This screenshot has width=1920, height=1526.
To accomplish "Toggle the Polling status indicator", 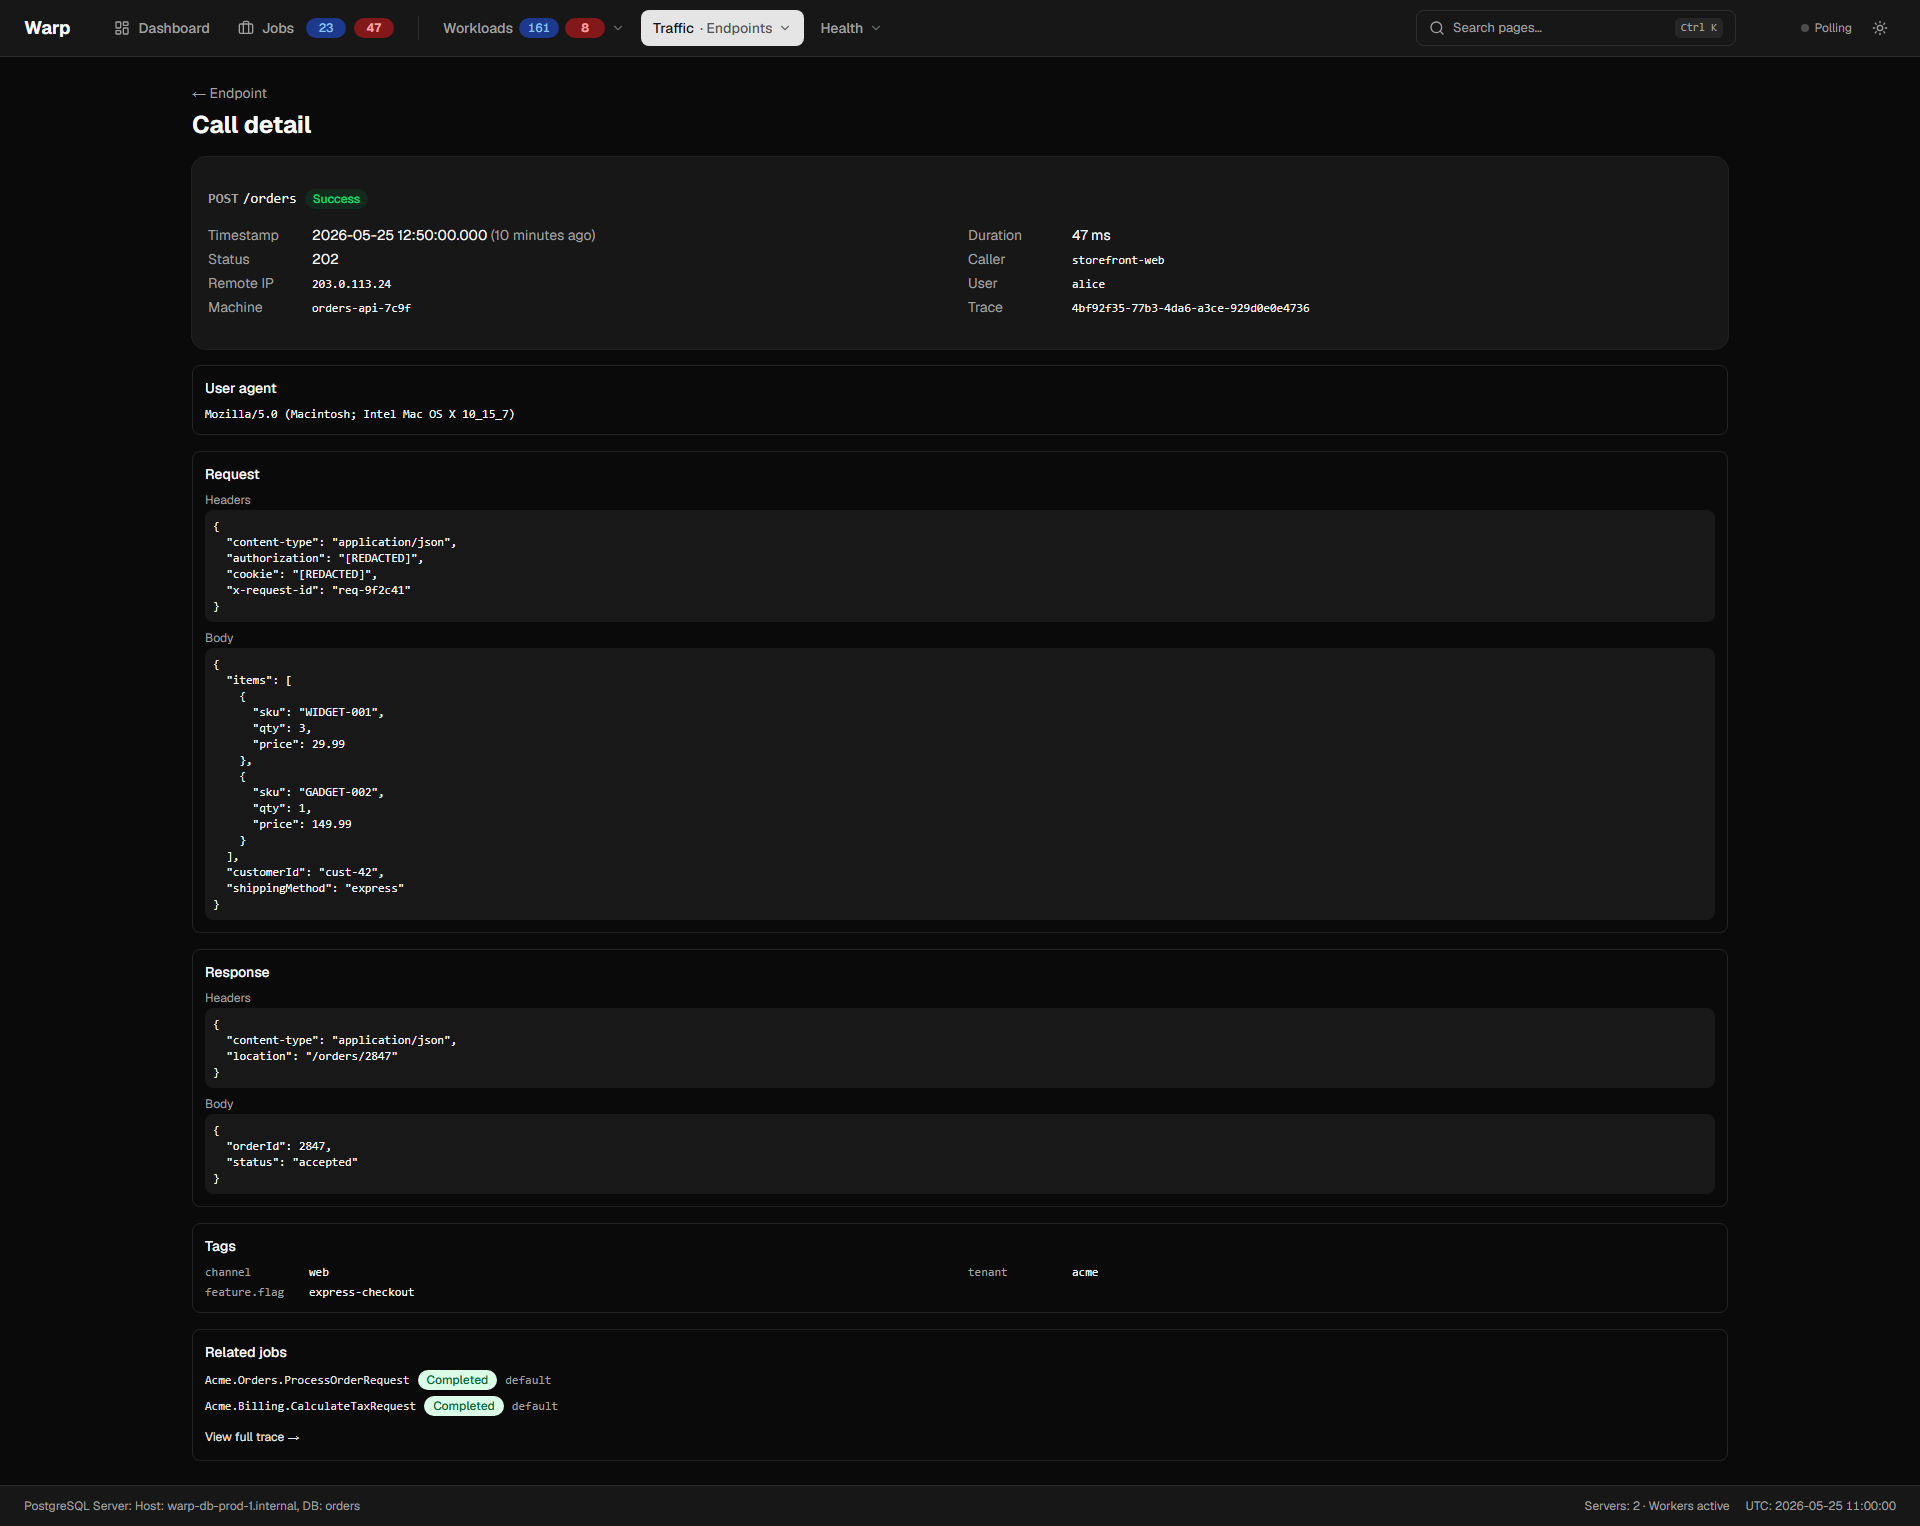I will (1826, 28).
